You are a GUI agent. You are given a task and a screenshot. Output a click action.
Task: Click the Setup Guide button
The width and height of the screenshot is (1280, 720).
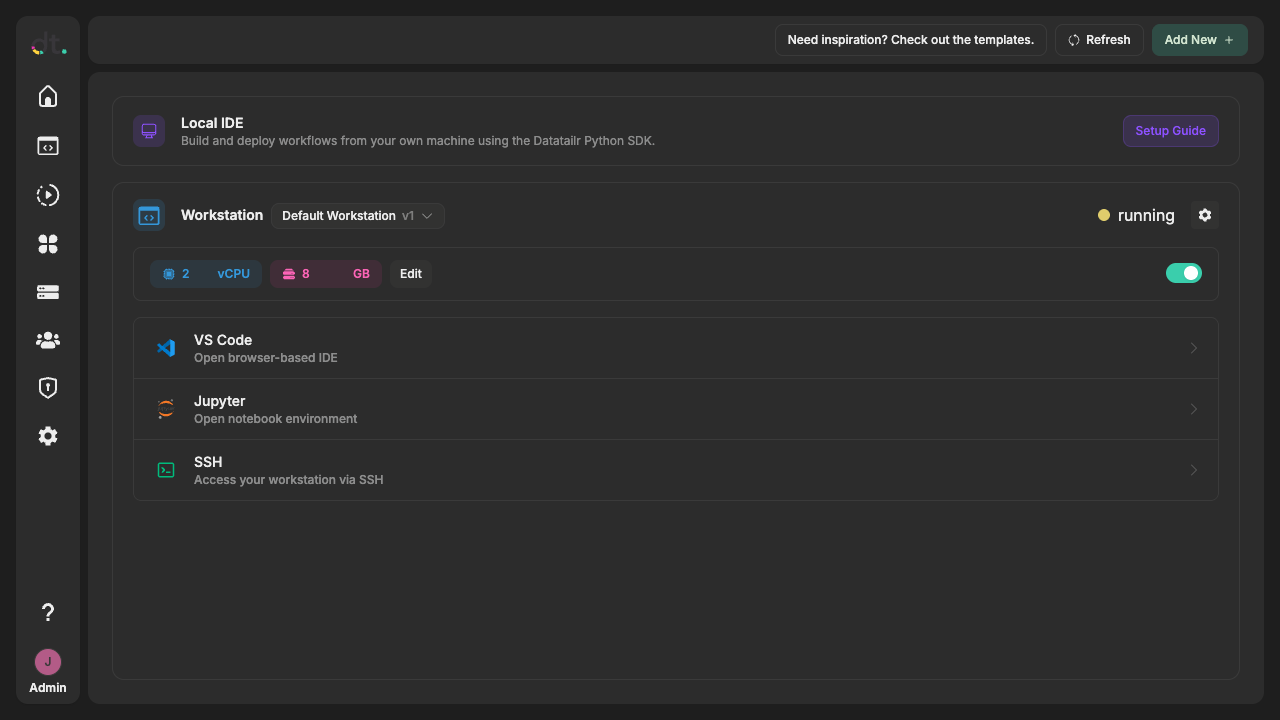(x=1170, y=130)
